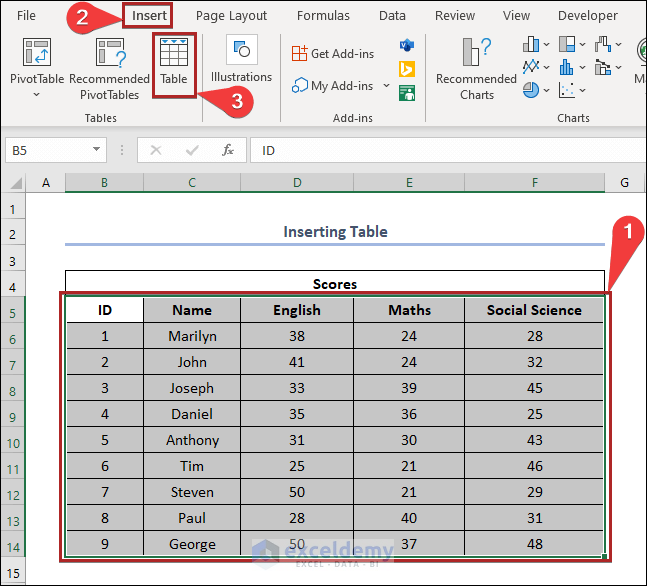
Task: Click Get Add-ins
Action: click(x=333, y=54)
